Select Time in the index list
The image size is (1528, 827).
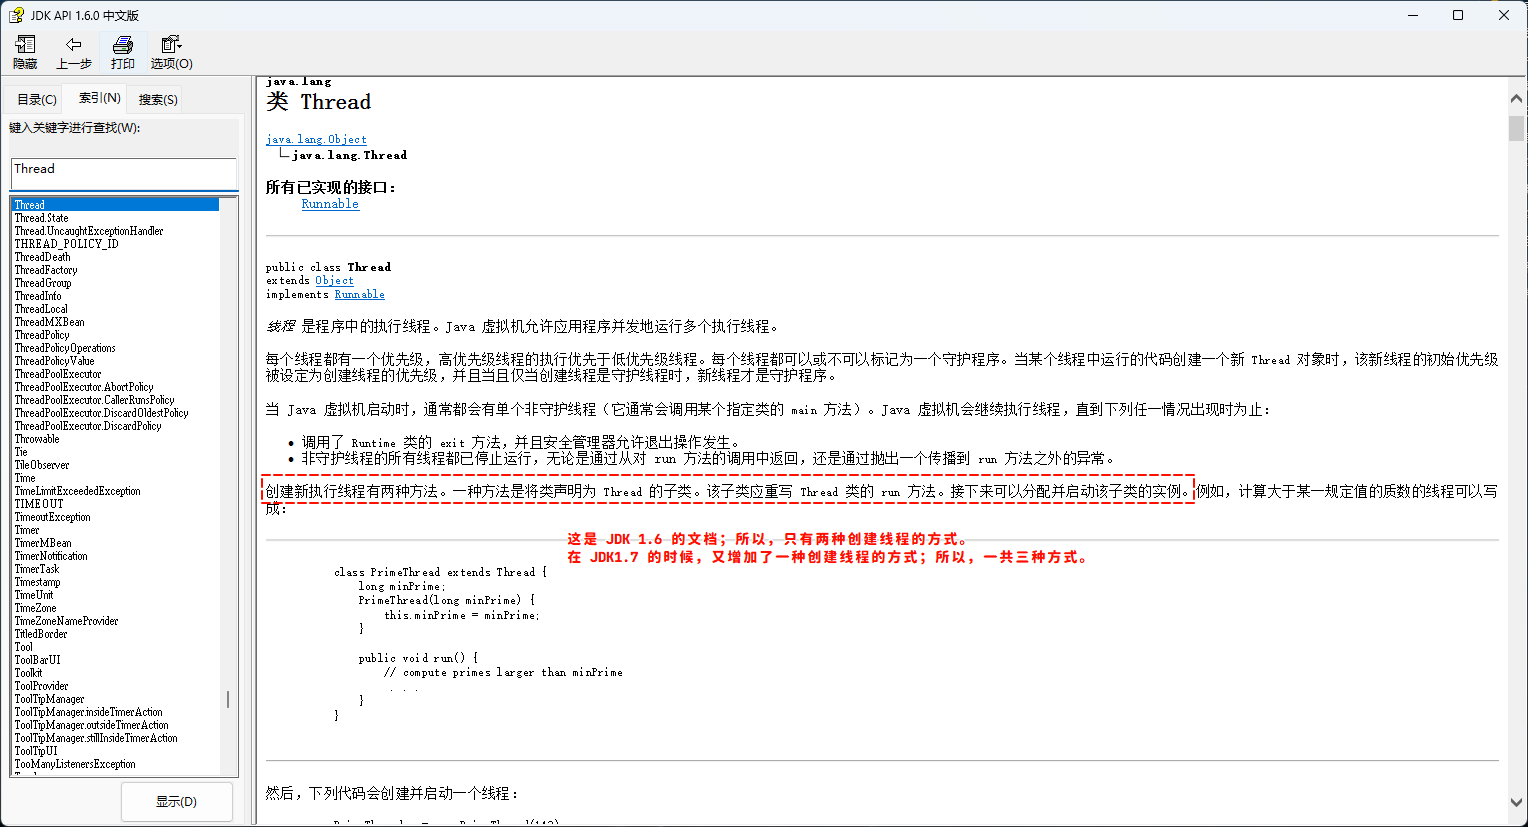[x=25, y=477]
